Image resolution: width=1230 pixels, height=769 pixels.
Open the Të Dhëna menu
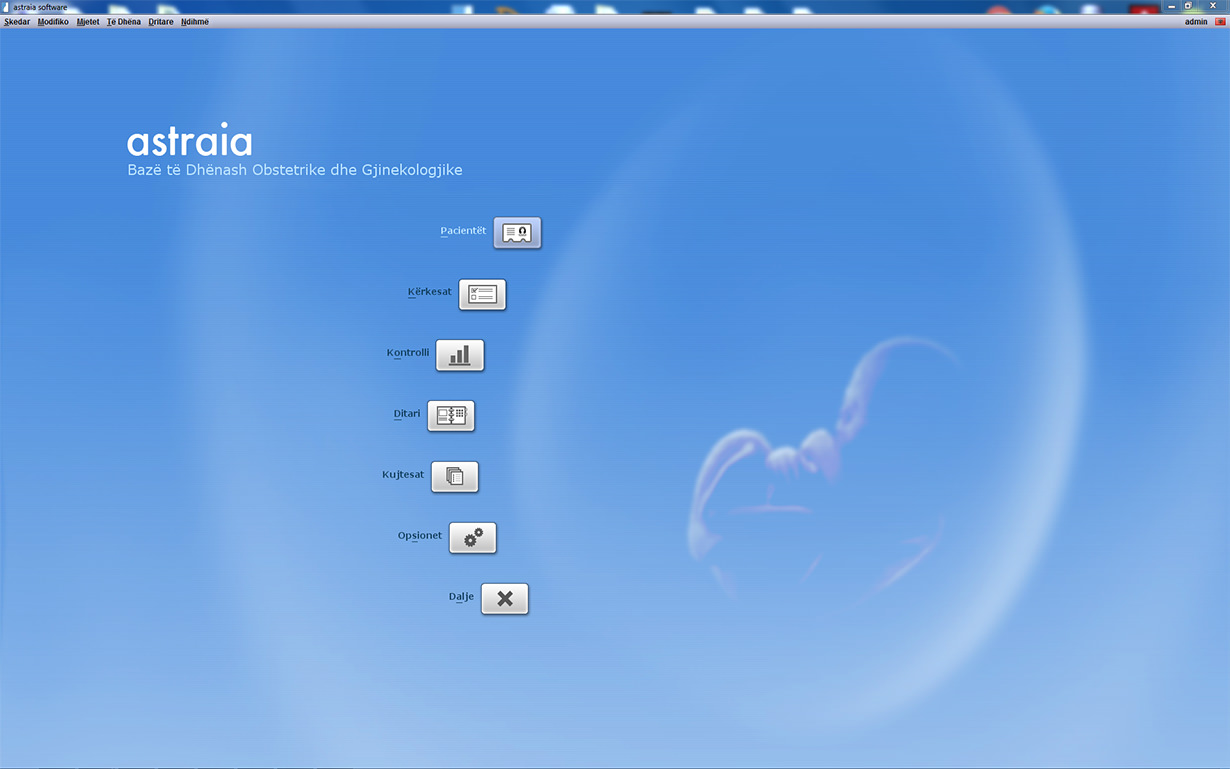[x=124, y=22]
